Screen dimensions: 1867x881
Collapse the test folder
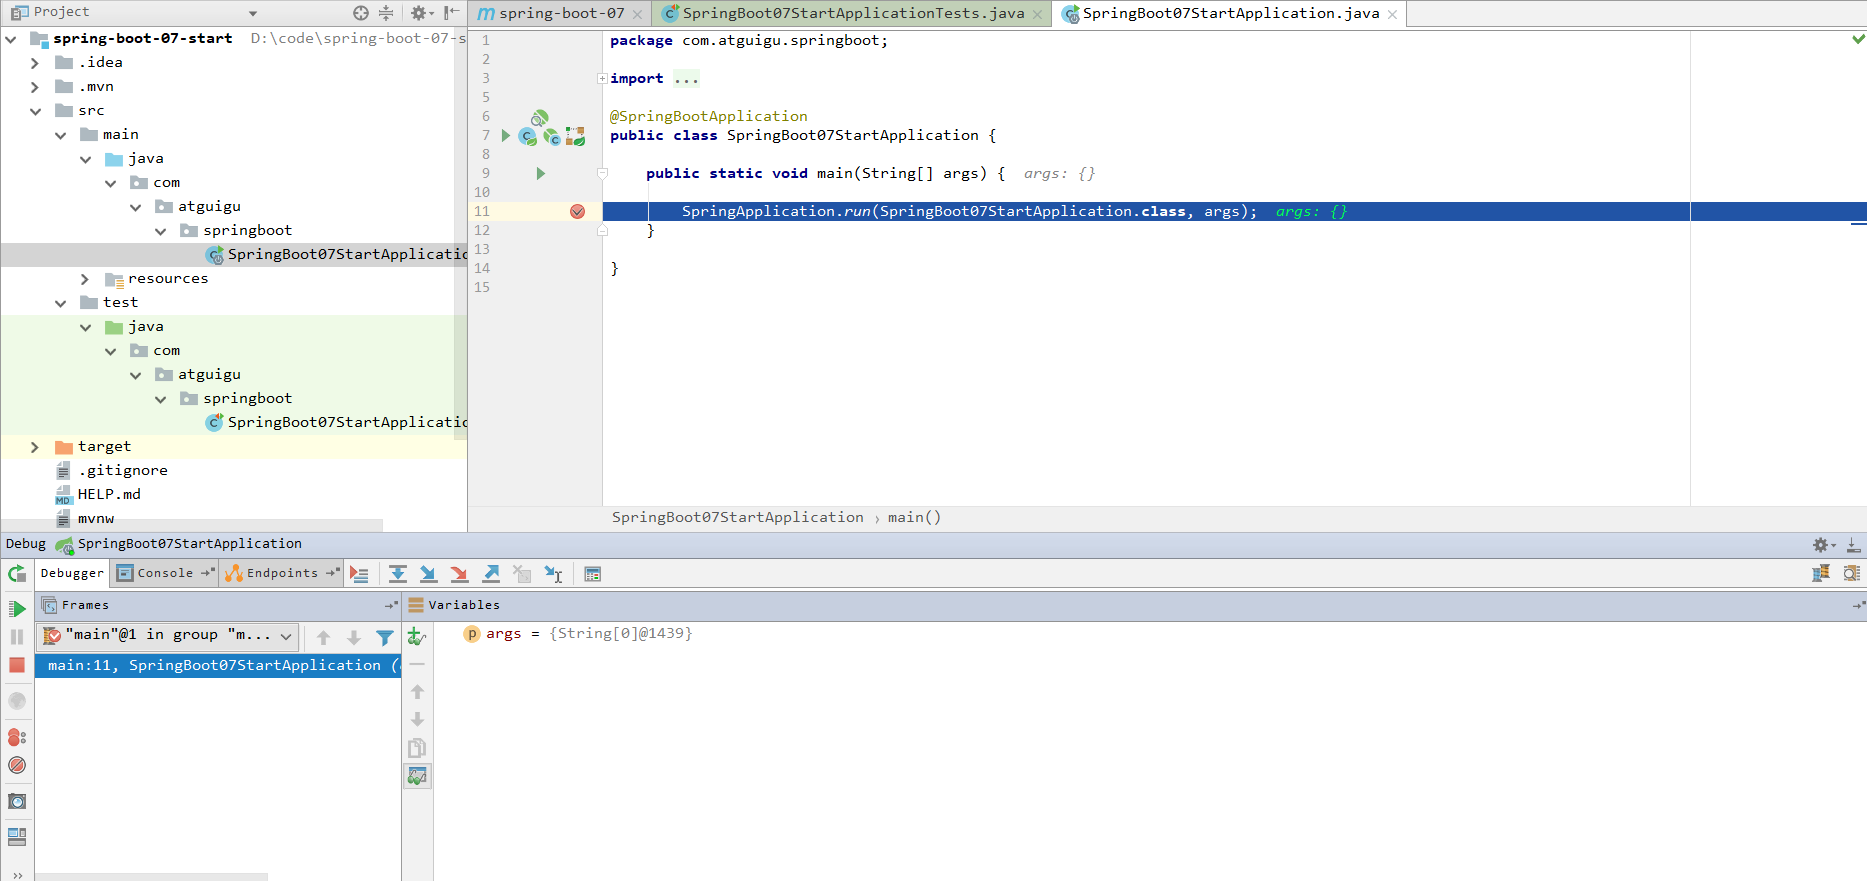[60, 303]
